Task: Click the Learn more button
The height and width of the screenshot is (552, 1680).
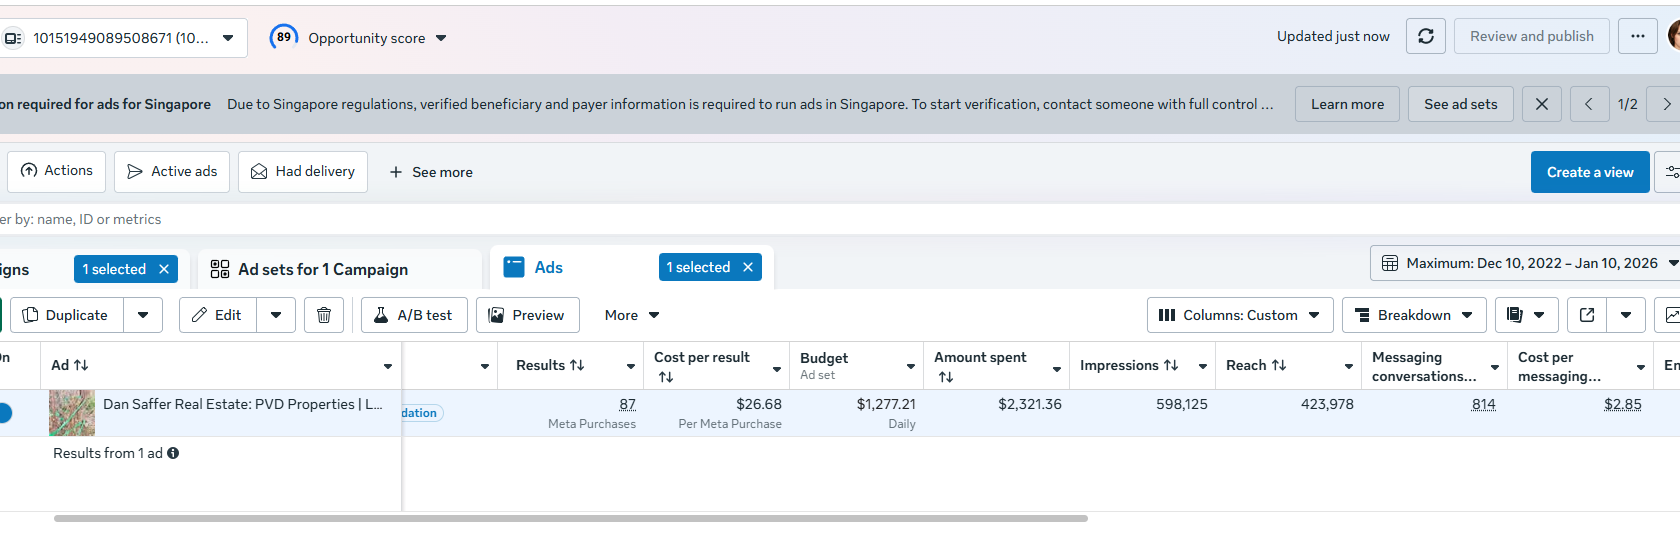Action: (1347, 104)
